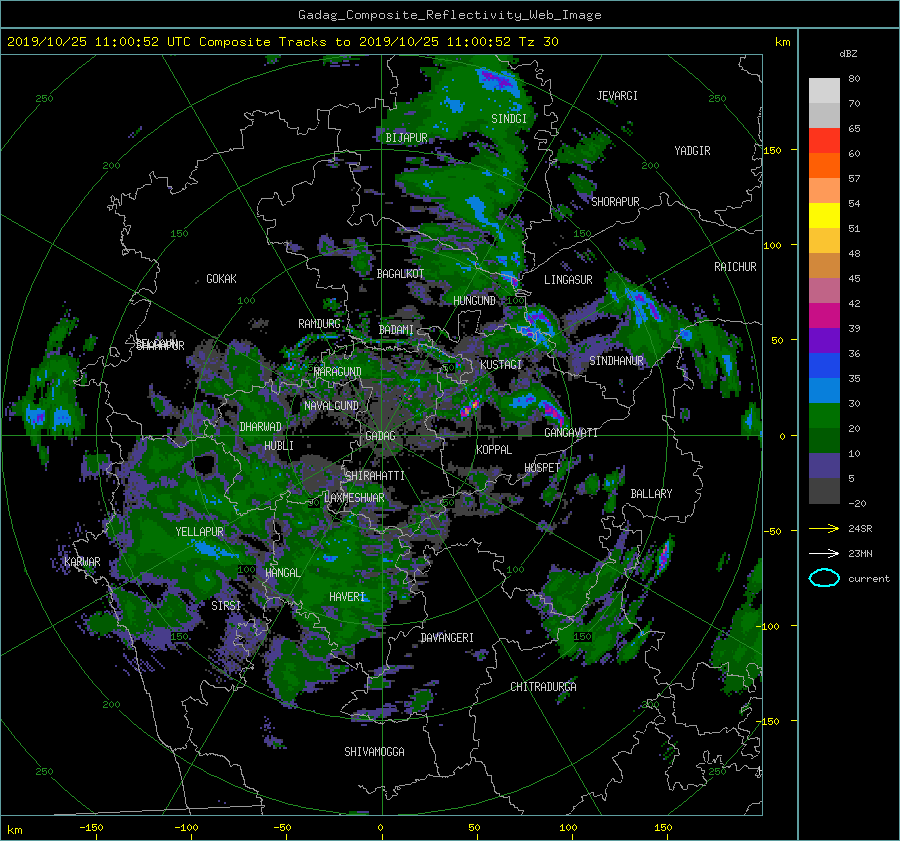Click the SIRSI town label
Viewport: 900px width, 841px height.
tap(226, 606)
